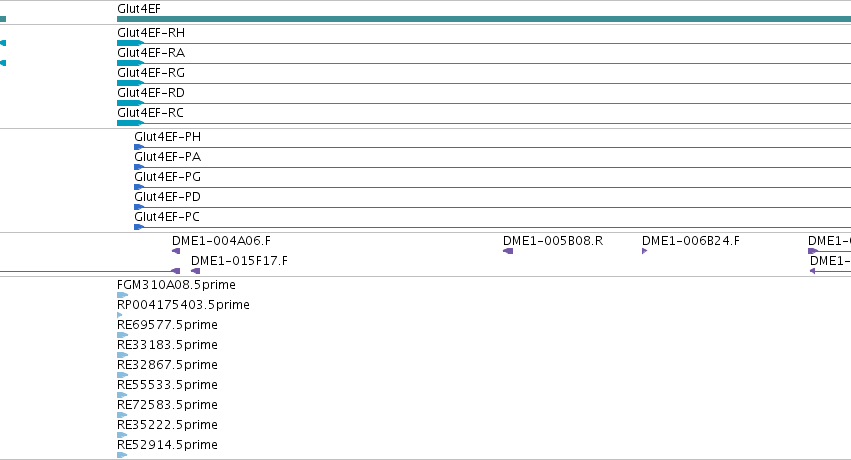This screenshot has width=851, height=460.
Task: Select protein Glut4EF-PG label
Action: [168, 177]
